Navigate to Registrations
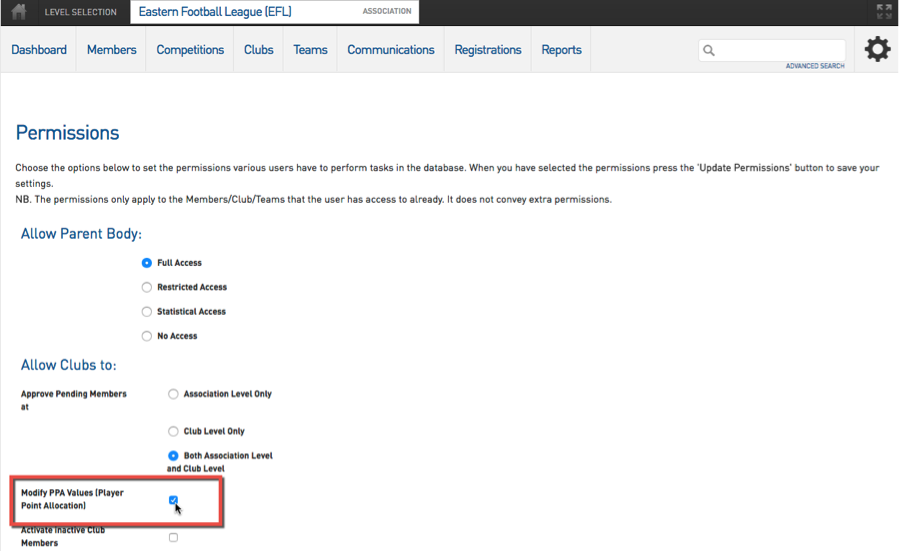Screen dimensions: 899x552 [x=488, y=50]
